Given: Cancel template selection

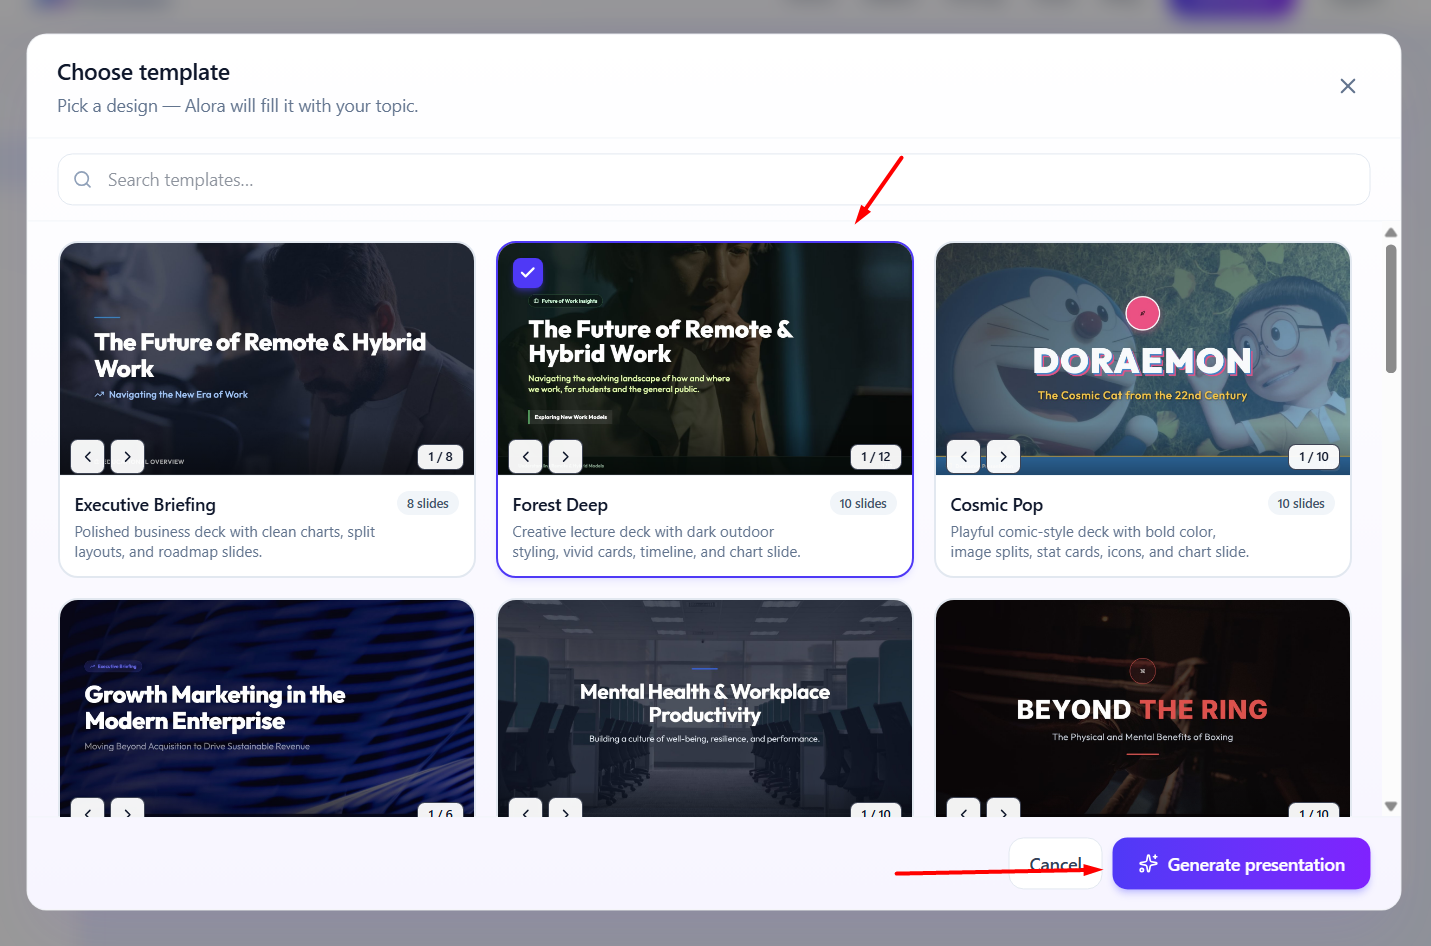Looking at the screenshot, I should click(1056, 864).
